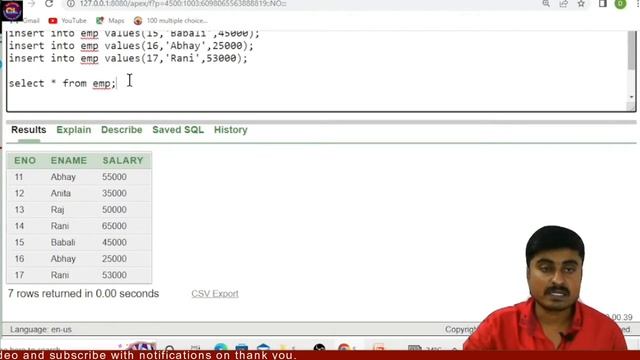Click the ENO column header
The image size is (640, 360).
[25, 160]
